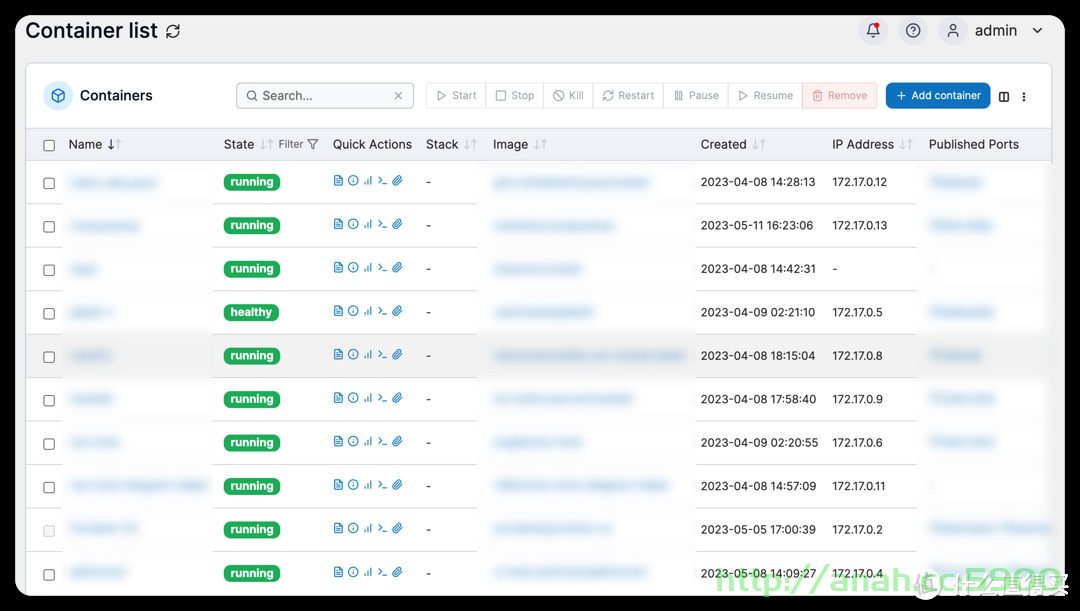Click the Containers cube icon
The image size is (1080, 611).
pos(58,96)
